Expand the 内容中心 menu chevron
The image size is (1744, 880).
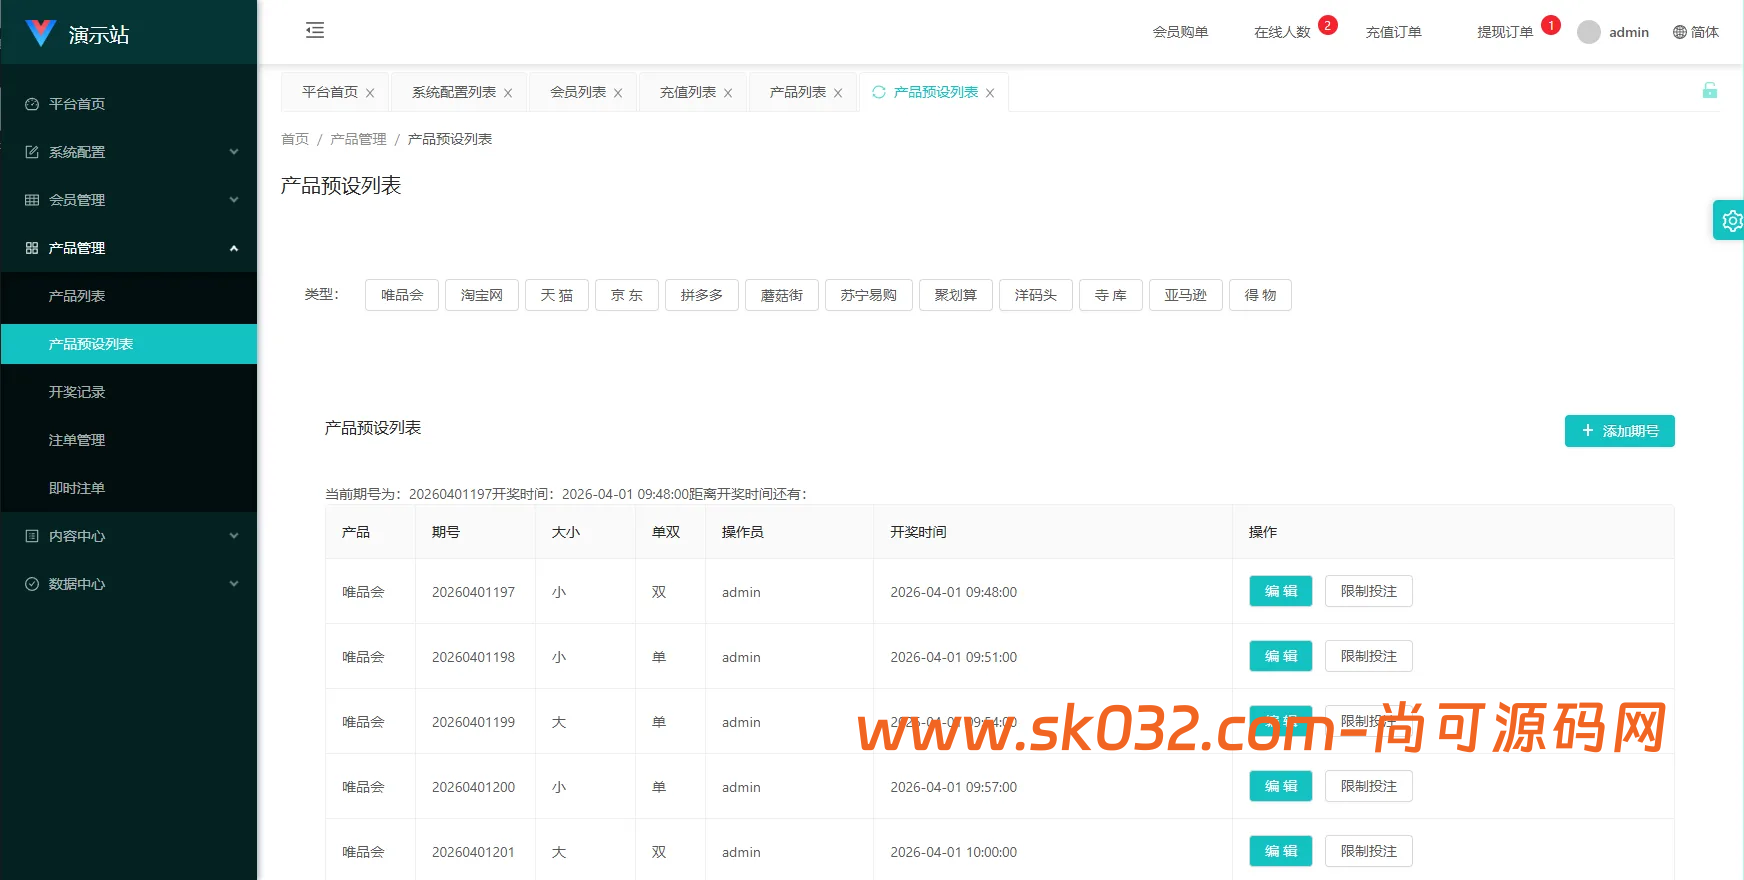[x=234, y=536]
